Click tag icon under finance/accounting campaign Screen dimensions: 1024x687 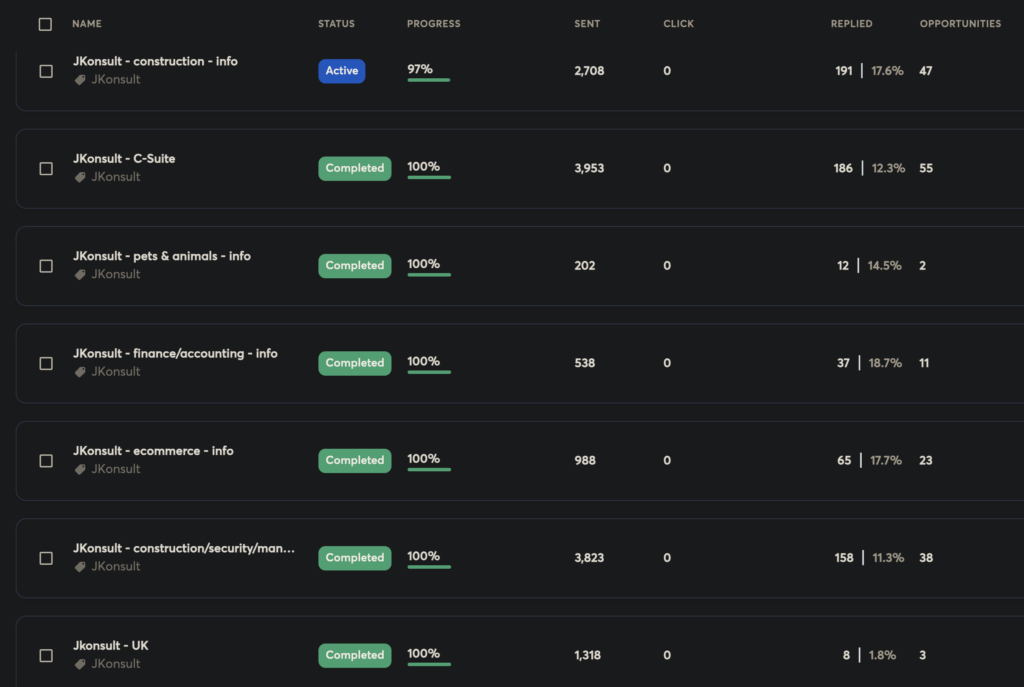click(x=81, y=372)
